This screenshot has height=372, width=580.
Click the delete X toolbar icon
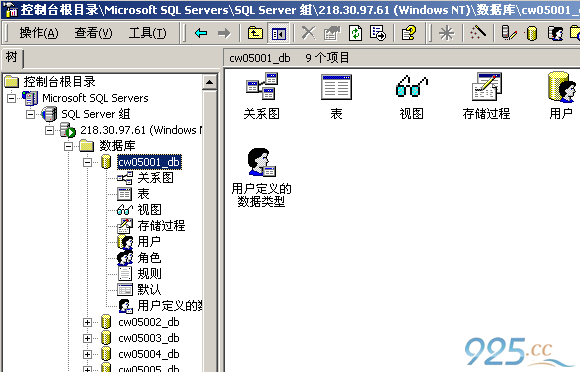click(x=308, y=33)
